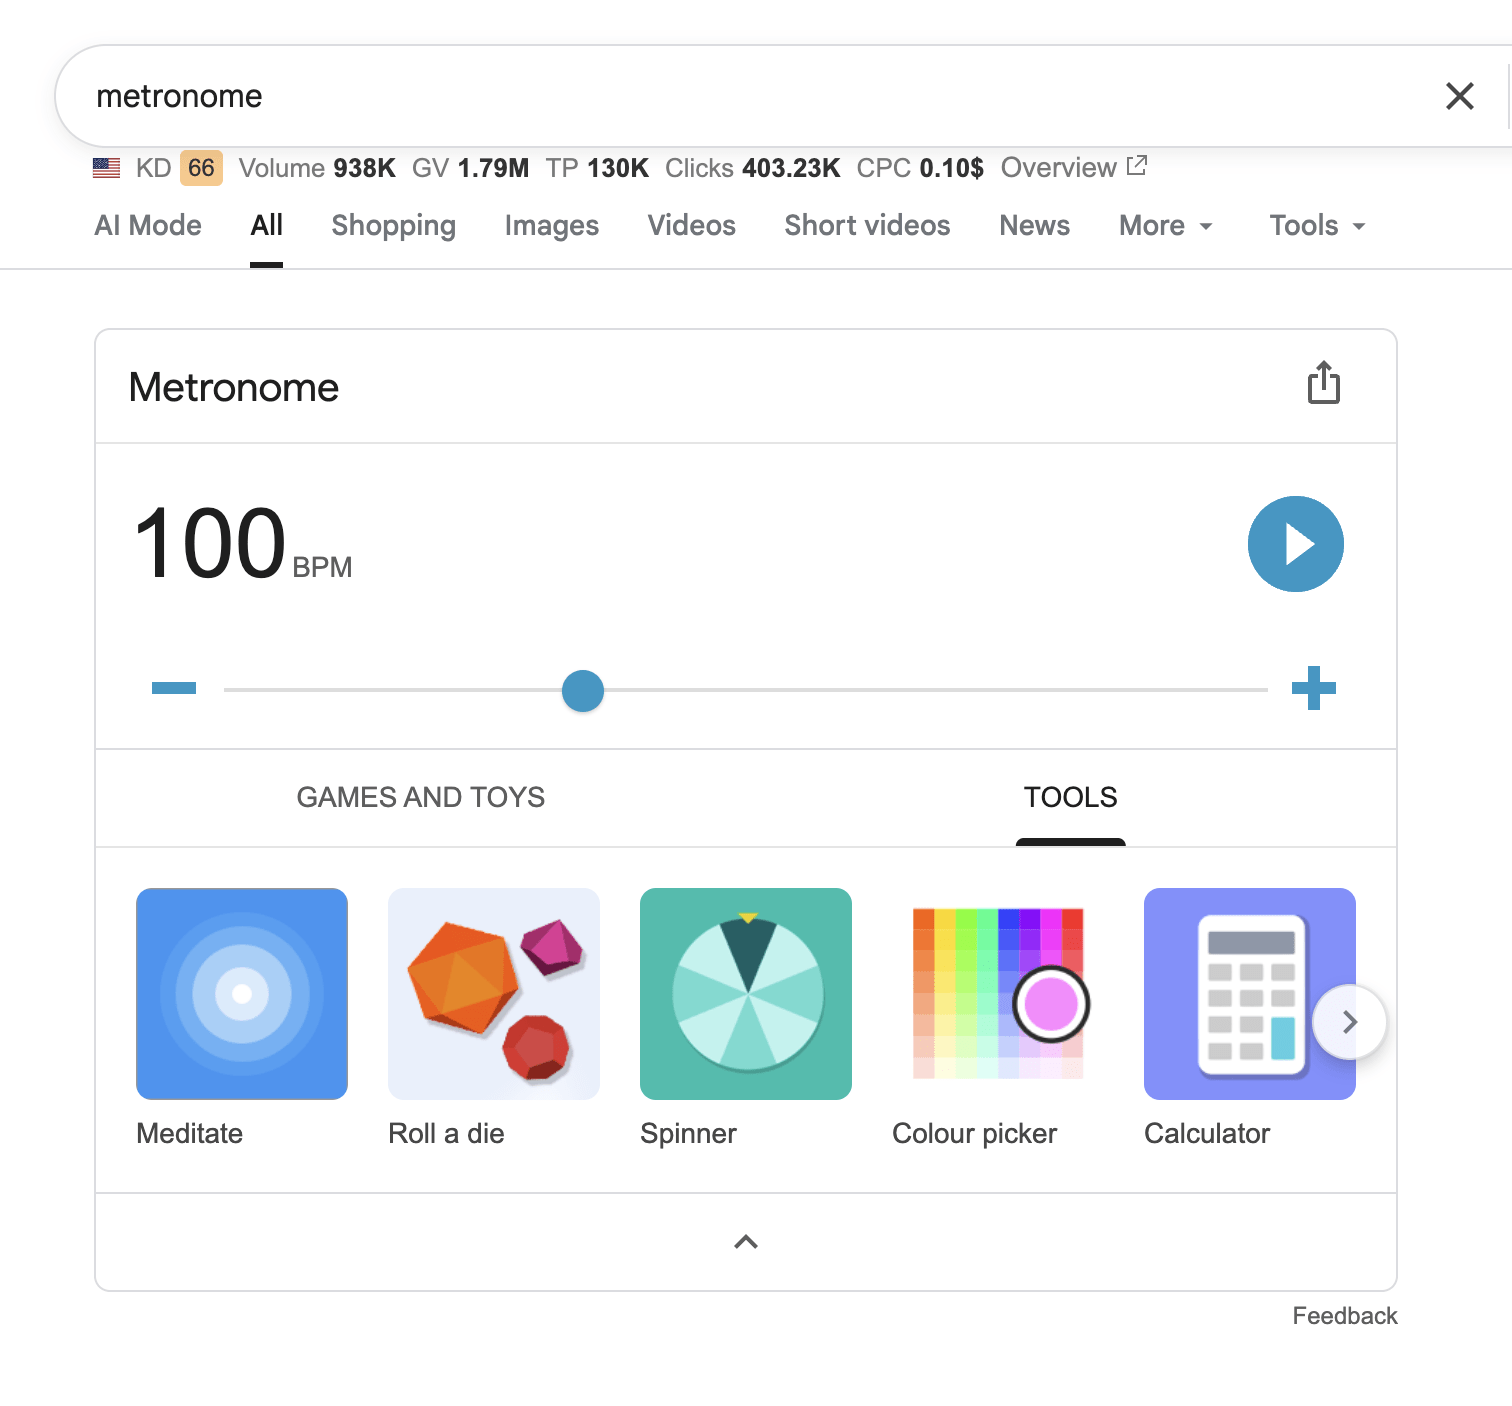The width and height of the screenshot is (1512, 1406).
Task: Expand the More search filter dropdown
Action: [1165, 226]
